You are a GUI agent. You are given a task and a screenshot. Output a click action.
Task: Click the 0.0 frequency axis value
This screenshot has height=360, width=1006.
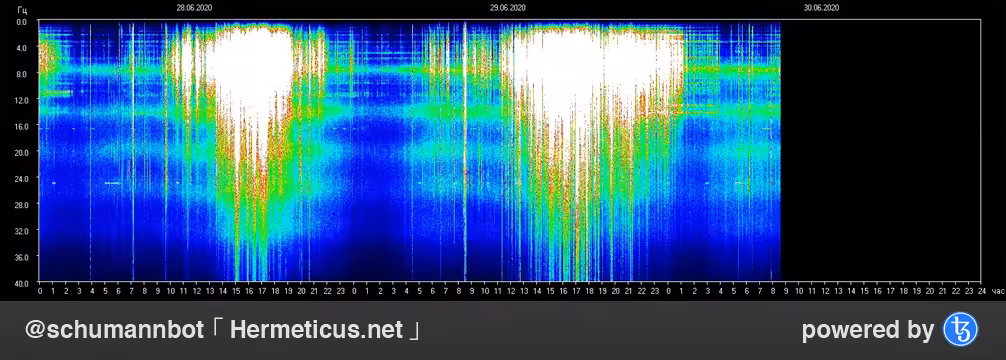pyautogui.click(x=22, y=22)
